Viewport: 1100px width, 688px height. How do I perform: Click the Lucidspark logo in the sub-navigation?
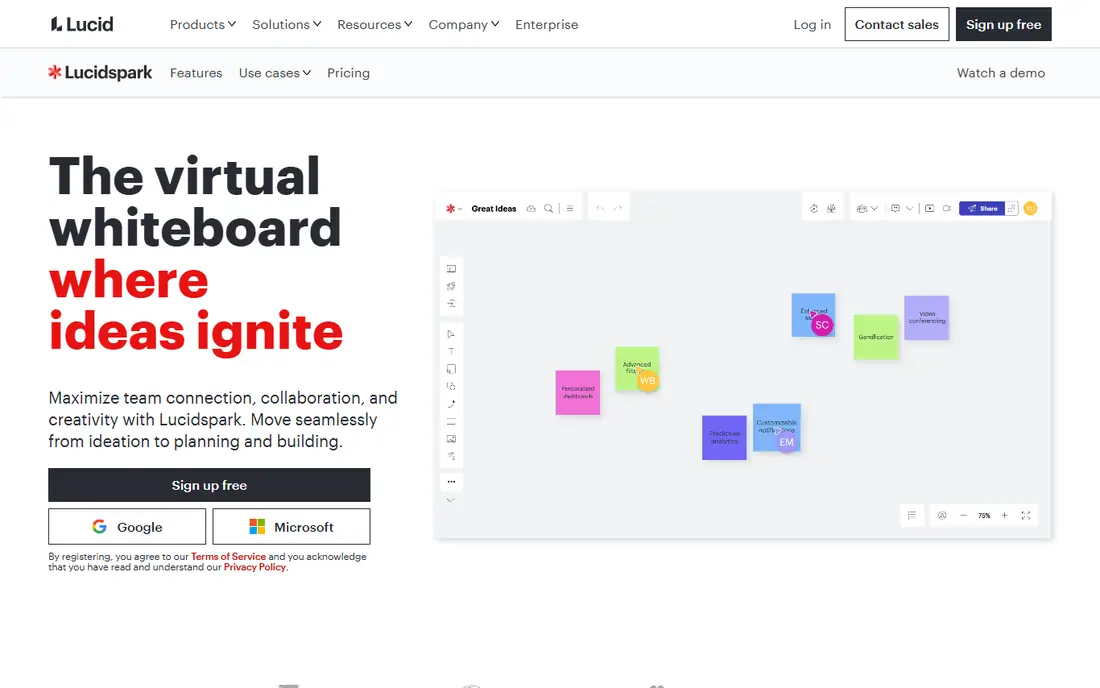(100, 72)
